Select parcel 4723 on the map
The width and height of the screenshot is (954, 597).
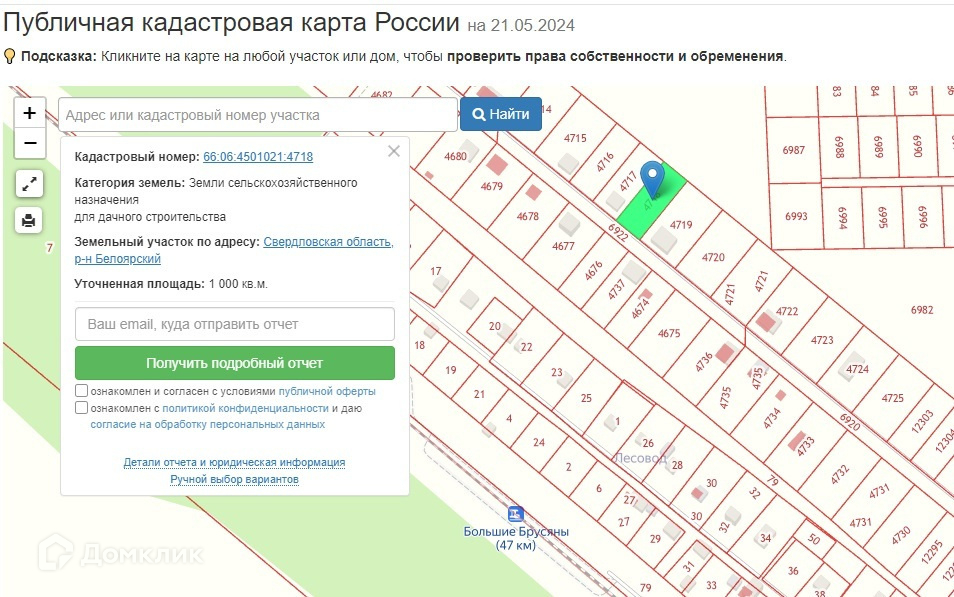pyautogui.click(x=822, y=340)
